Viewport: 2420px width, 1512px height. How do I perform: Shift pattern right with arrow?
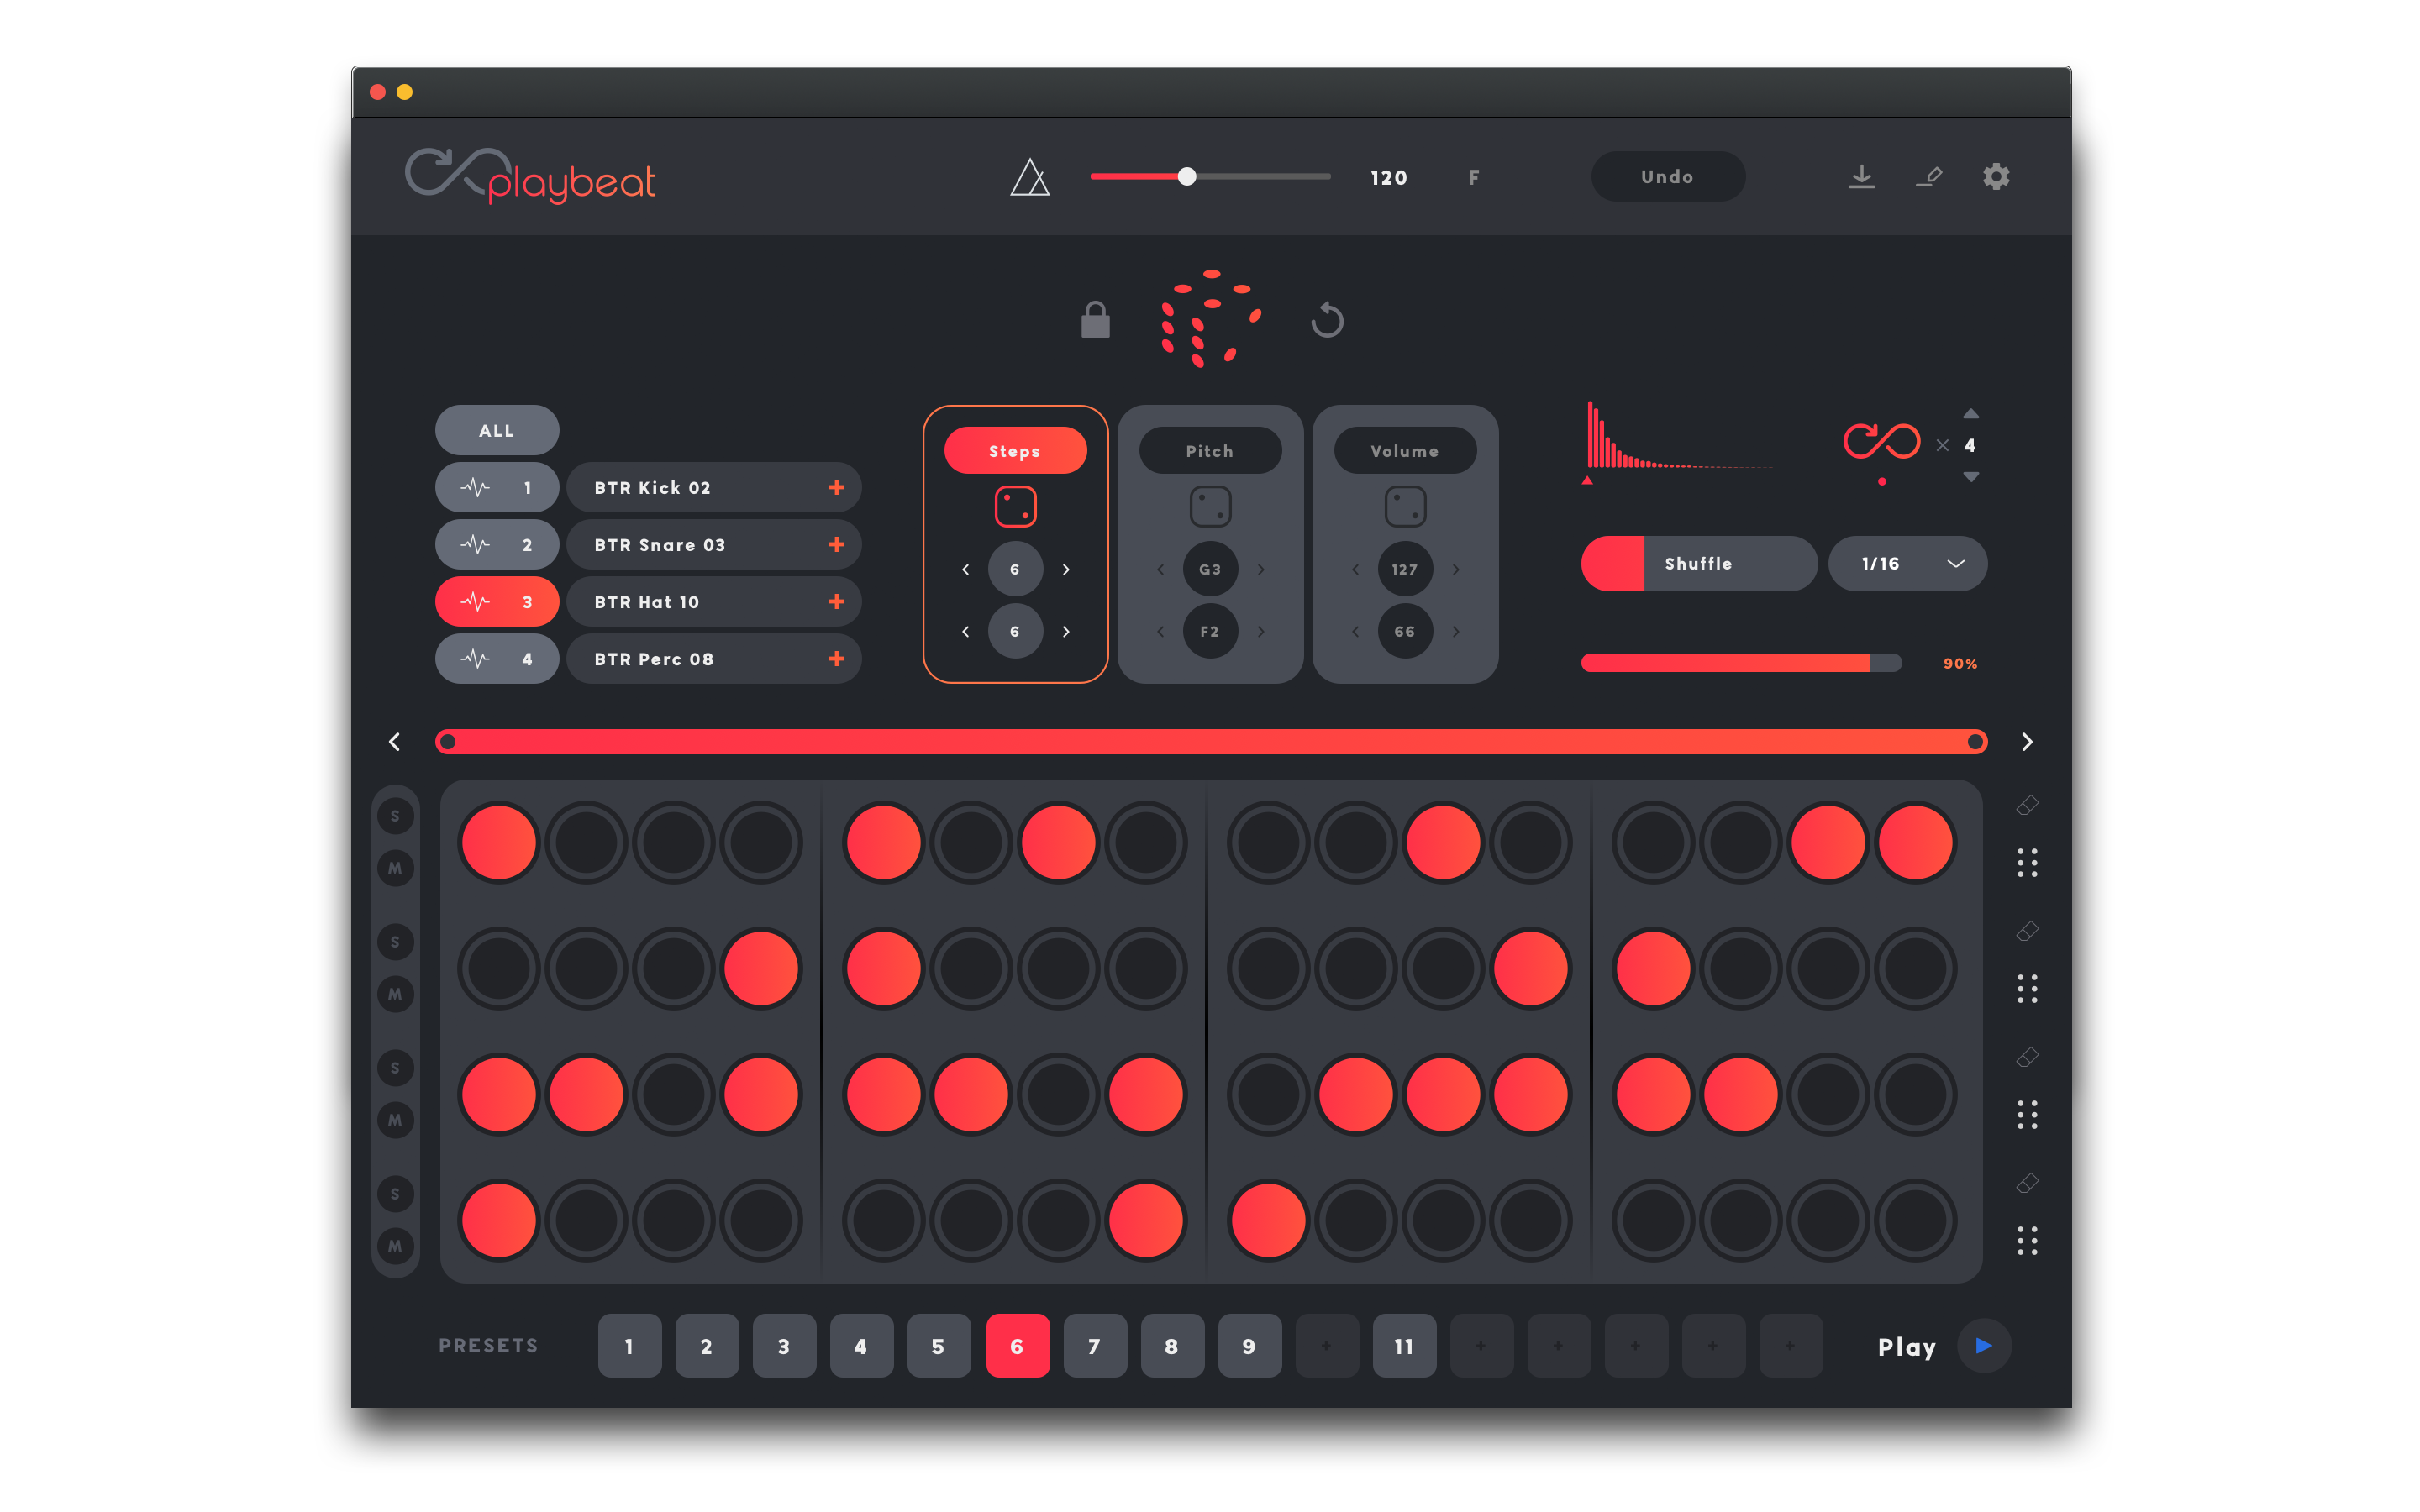pos(2027,741)
